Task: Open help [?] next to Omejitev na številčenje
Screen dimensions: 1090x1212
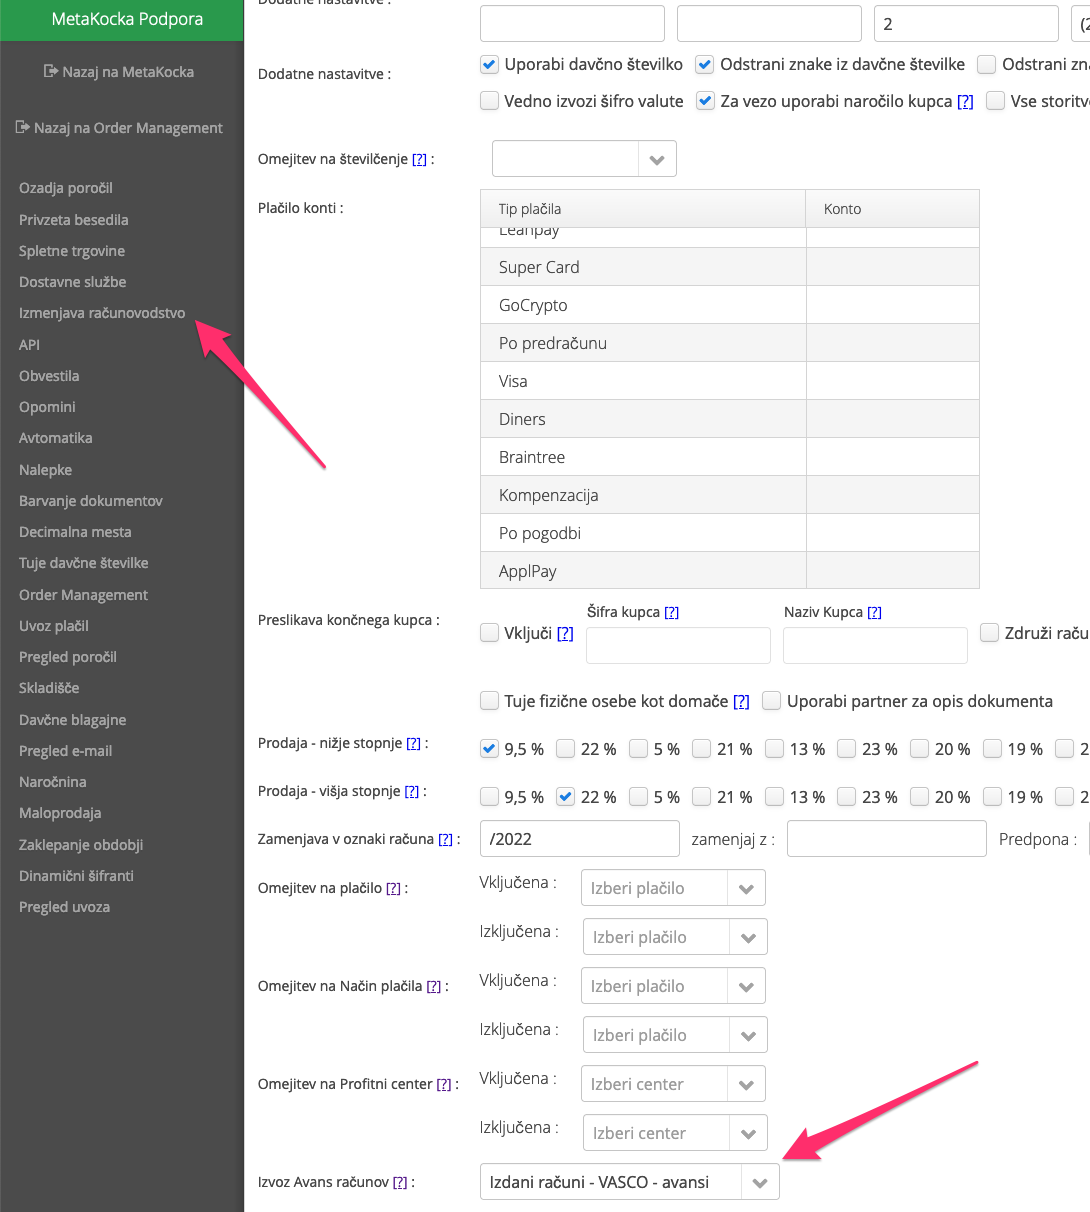Action: 419,159
